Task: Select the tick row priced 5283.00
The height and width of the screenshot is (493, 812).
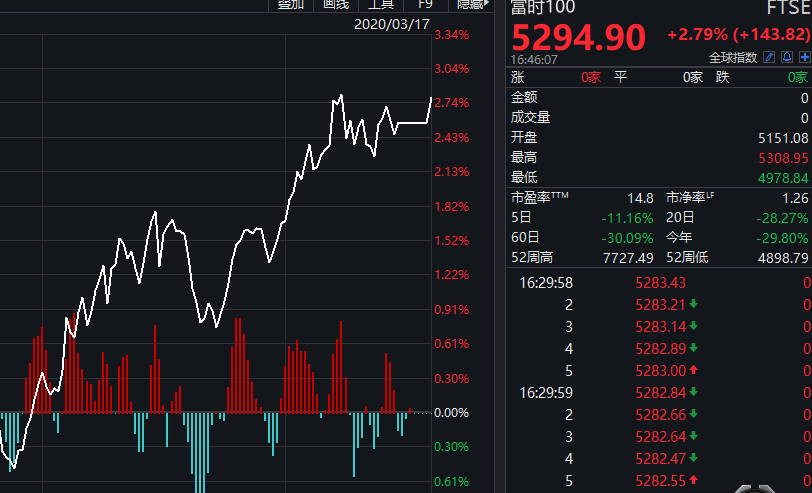Action: tap(660, 371)
